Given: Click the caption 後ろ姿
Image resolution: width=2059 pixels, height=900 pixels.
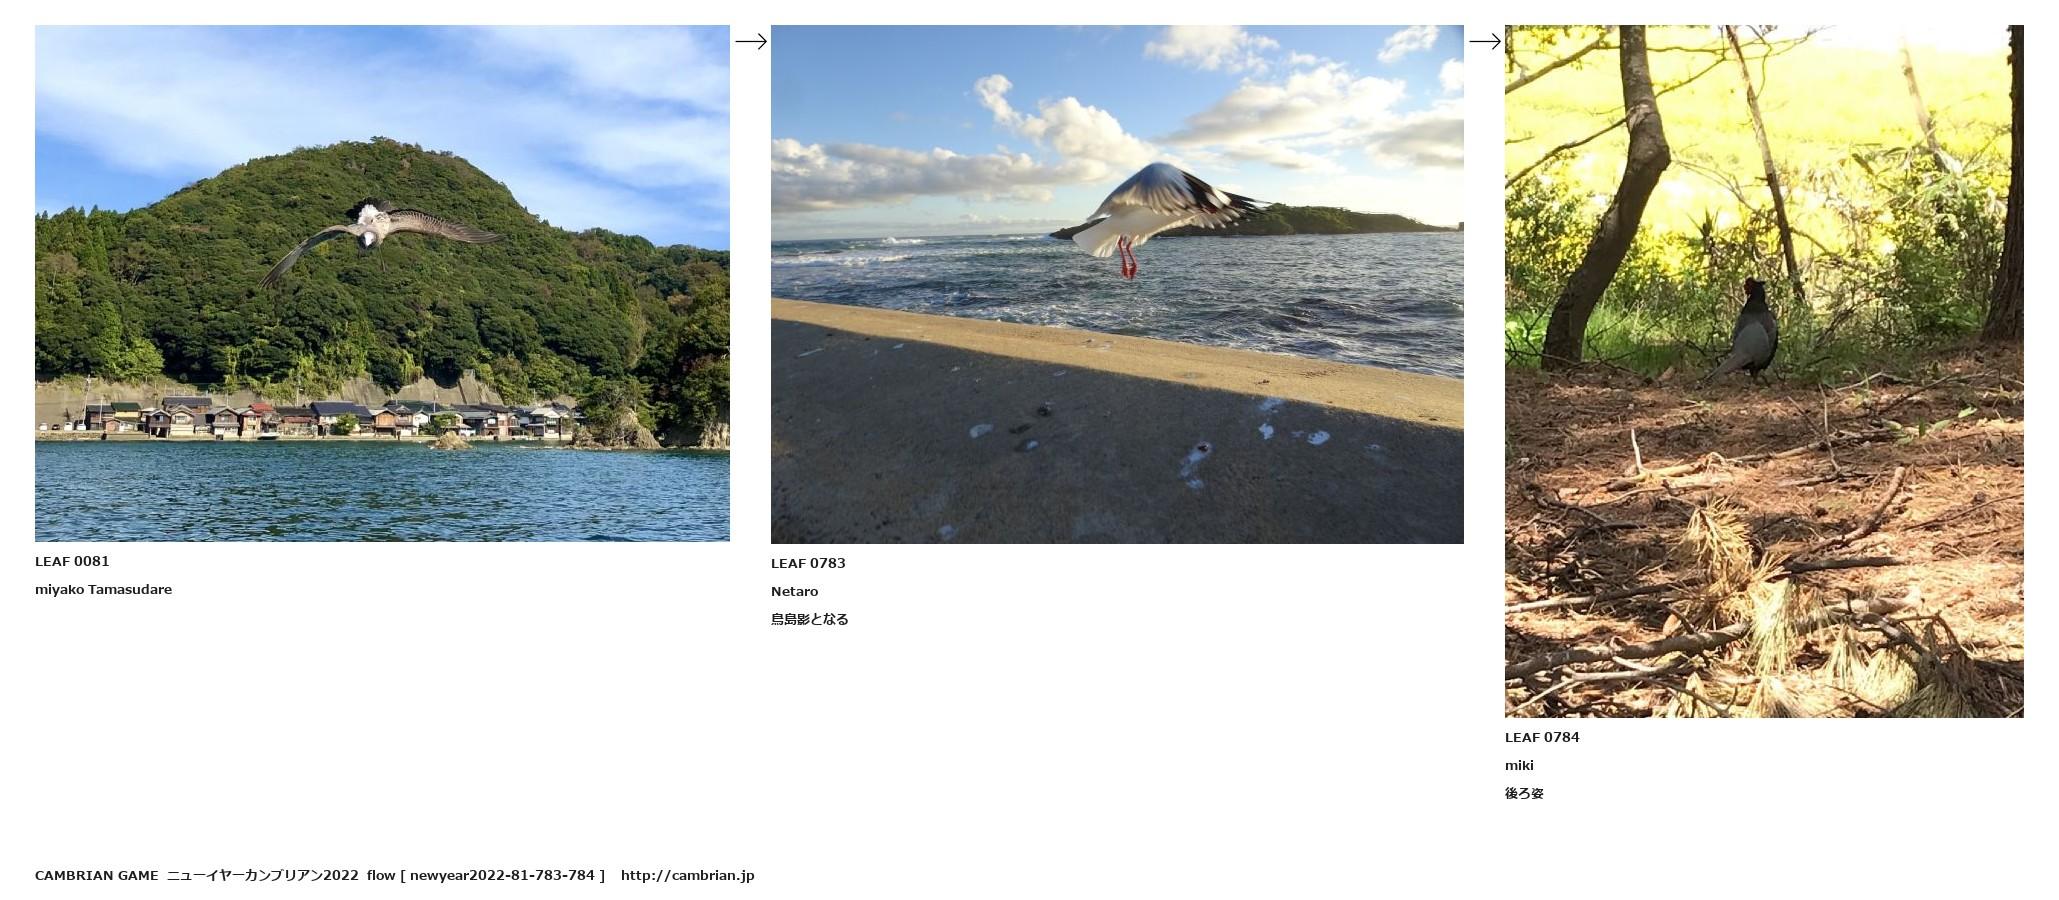Looking at the screenshot, I should click(1524, 793).
